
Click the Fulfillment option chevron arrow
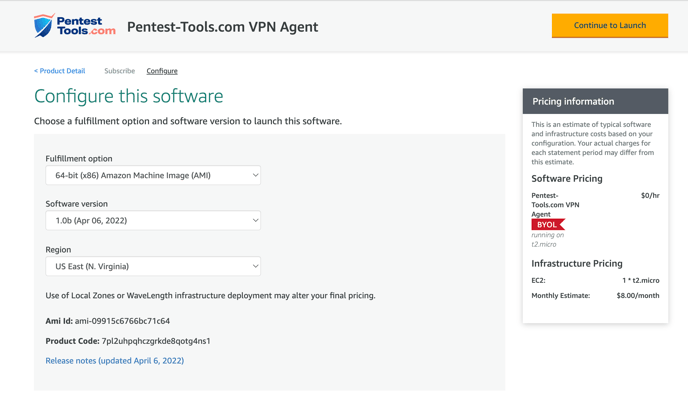point(255,175)
